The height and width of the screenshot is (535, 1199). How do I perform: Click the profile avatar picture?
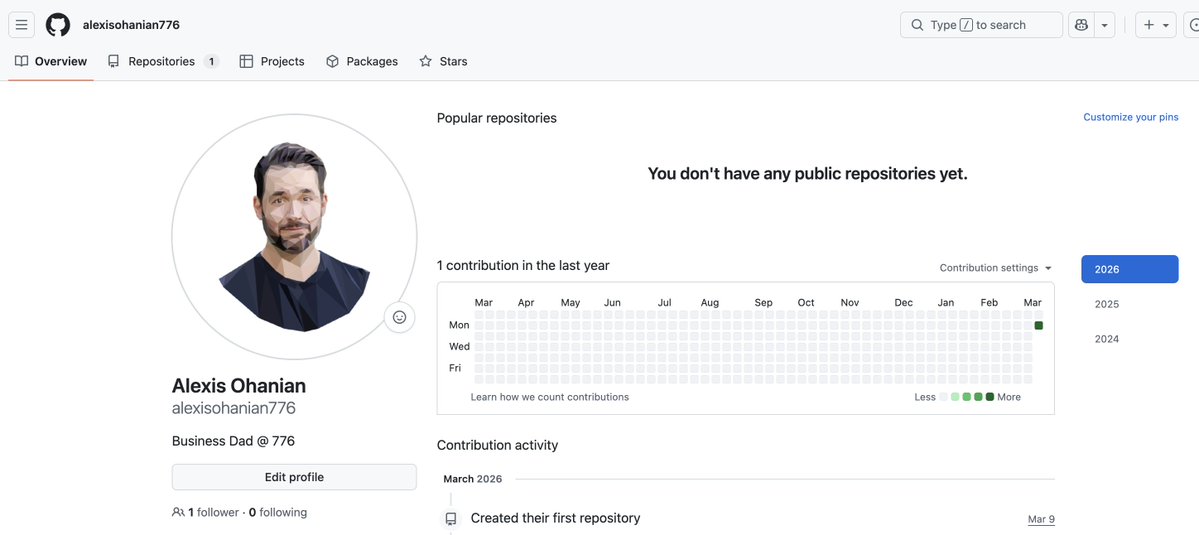(294, 236)
